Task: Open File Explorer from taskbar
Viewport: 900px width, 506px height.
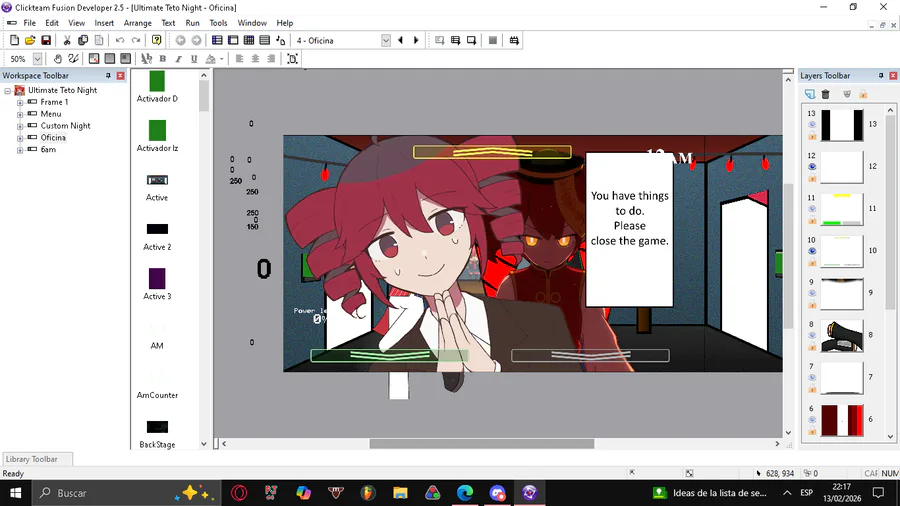Action: 400,493
